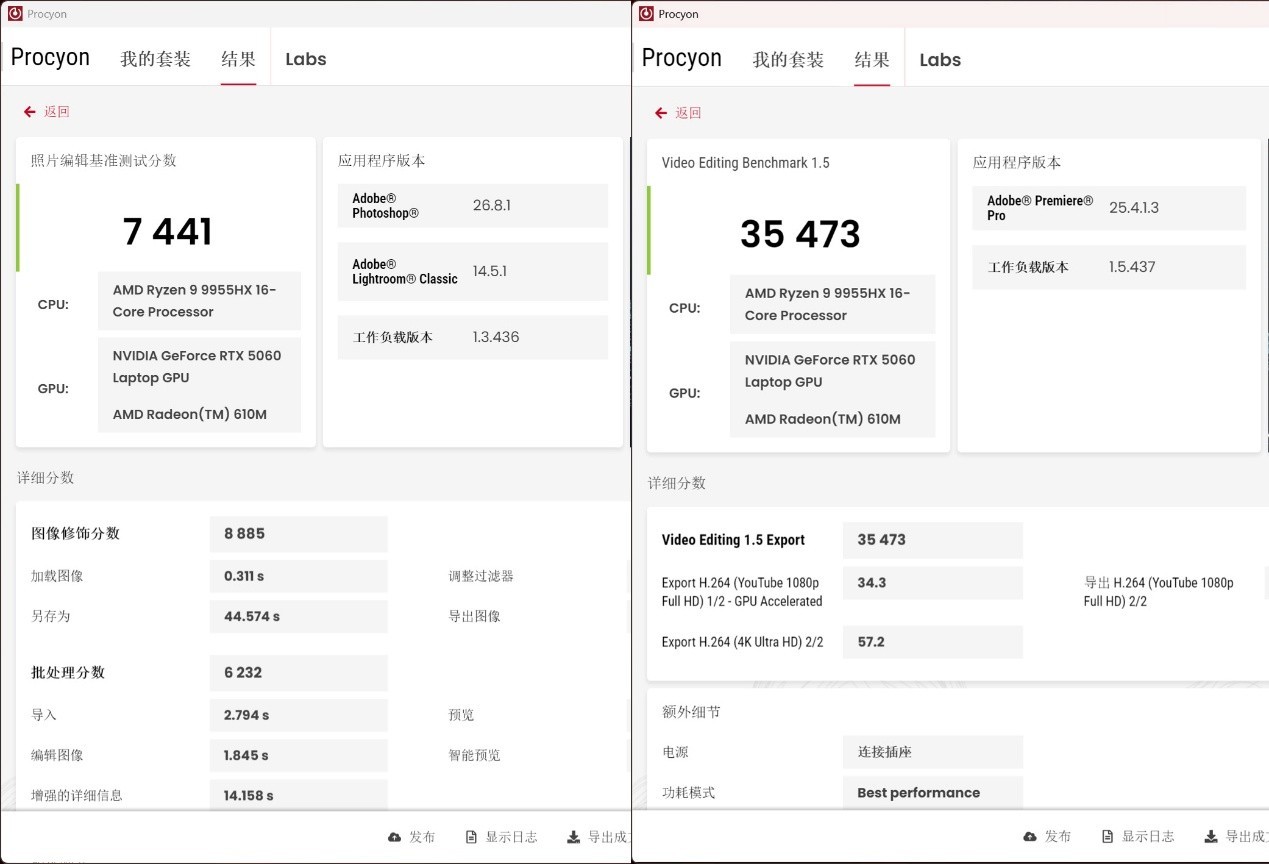Switch to Labs tab in left window
Viewport: 1269px width, 864px height.
306,59
